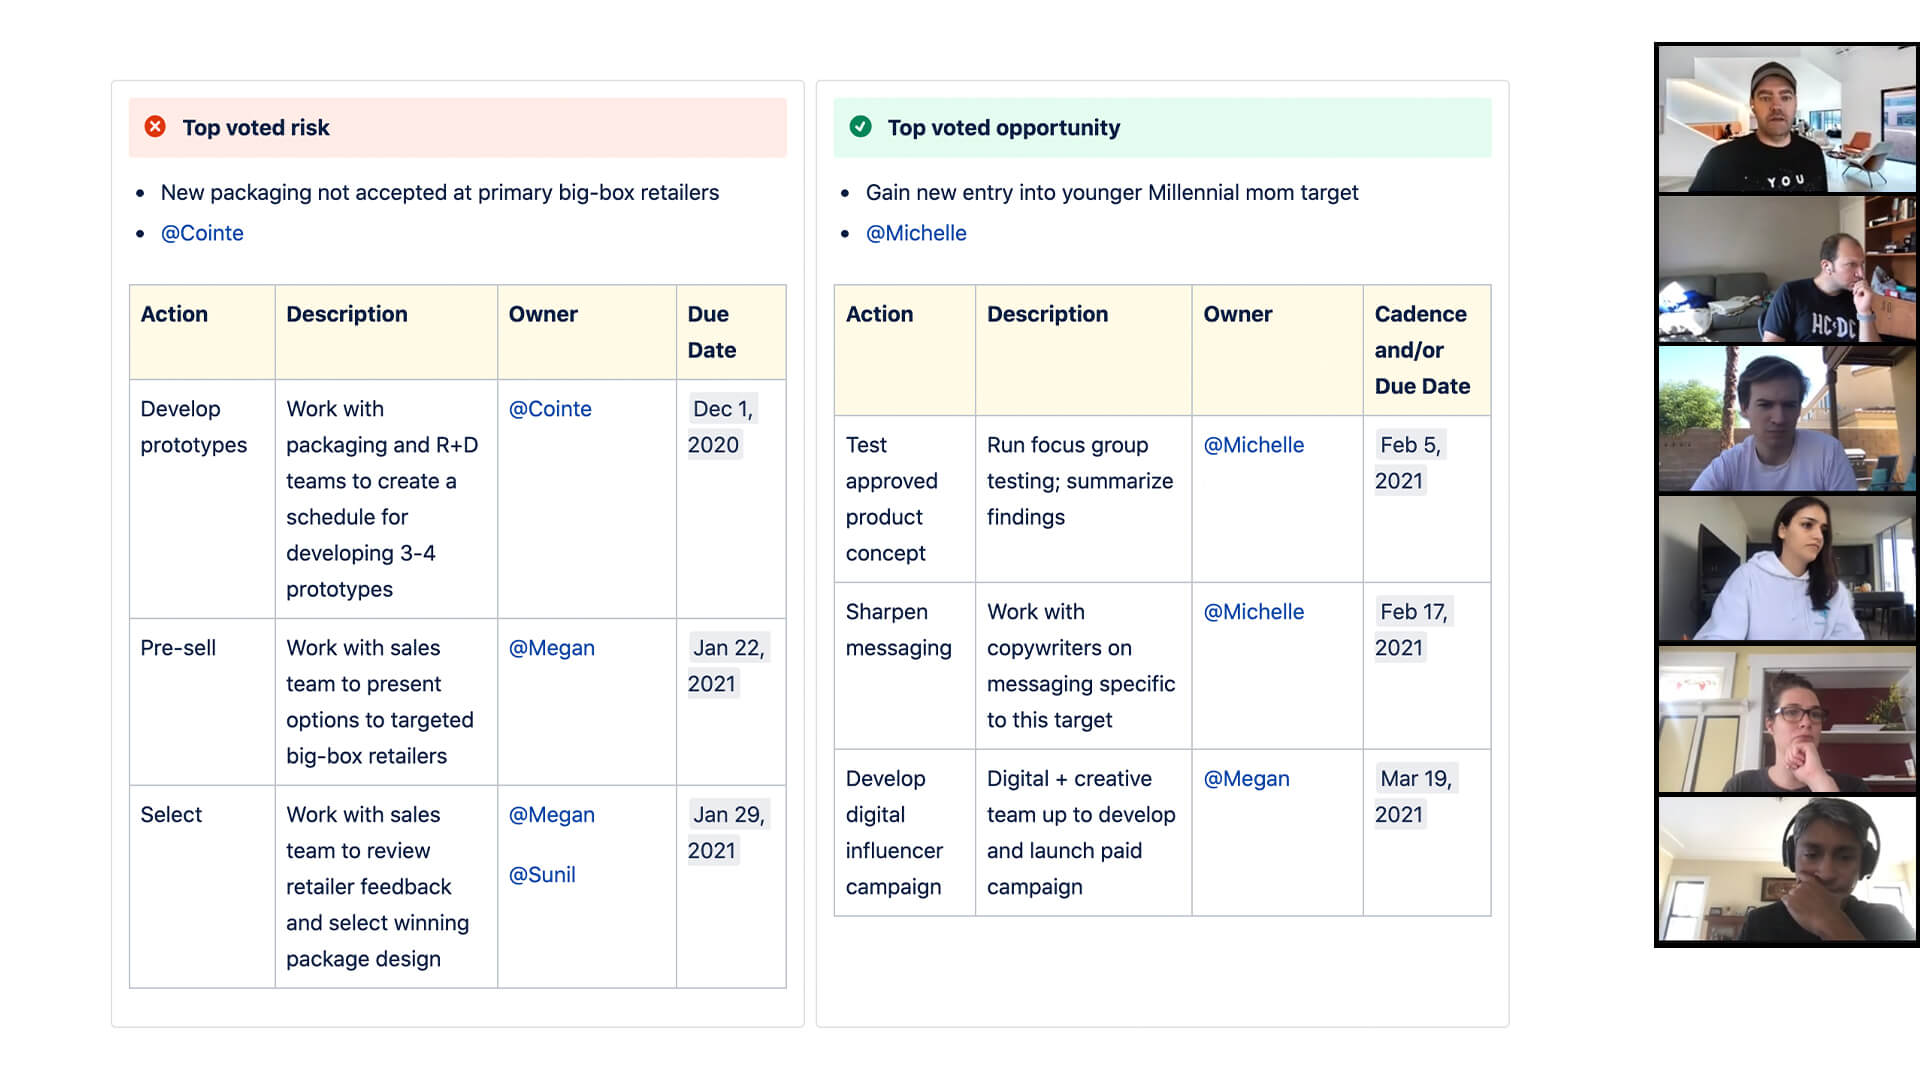1920x1080 pixels.
Task: Select the participant with glasses video thumbnail
Action: coord(1787,720)
